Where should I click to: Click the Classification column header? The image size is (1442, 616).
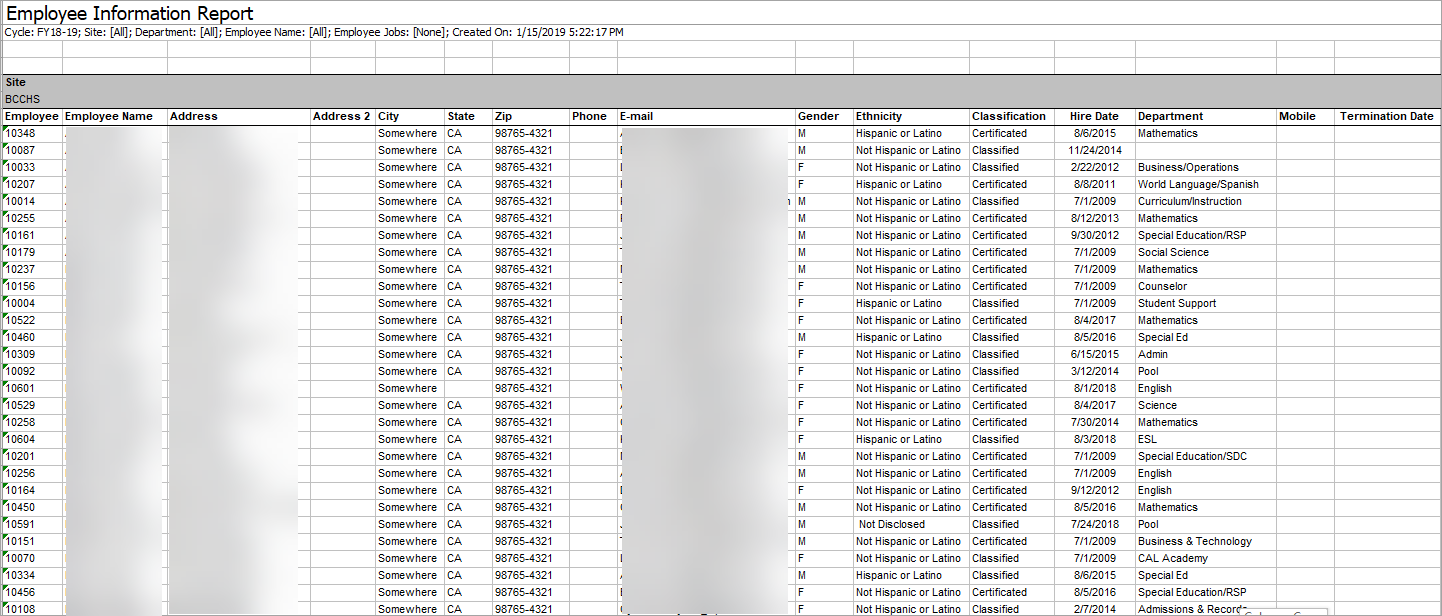click(x=1008, y=116)
